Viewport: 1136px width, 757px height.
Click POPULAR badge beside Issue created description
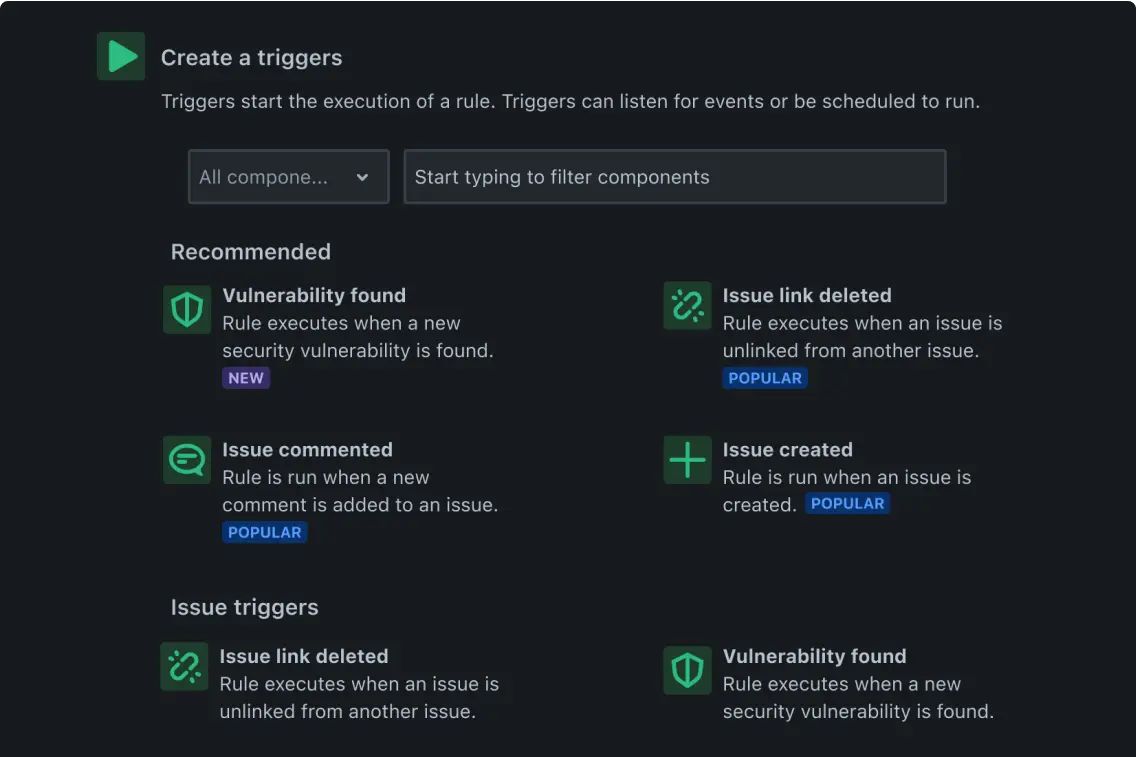(x=847, y=504)
